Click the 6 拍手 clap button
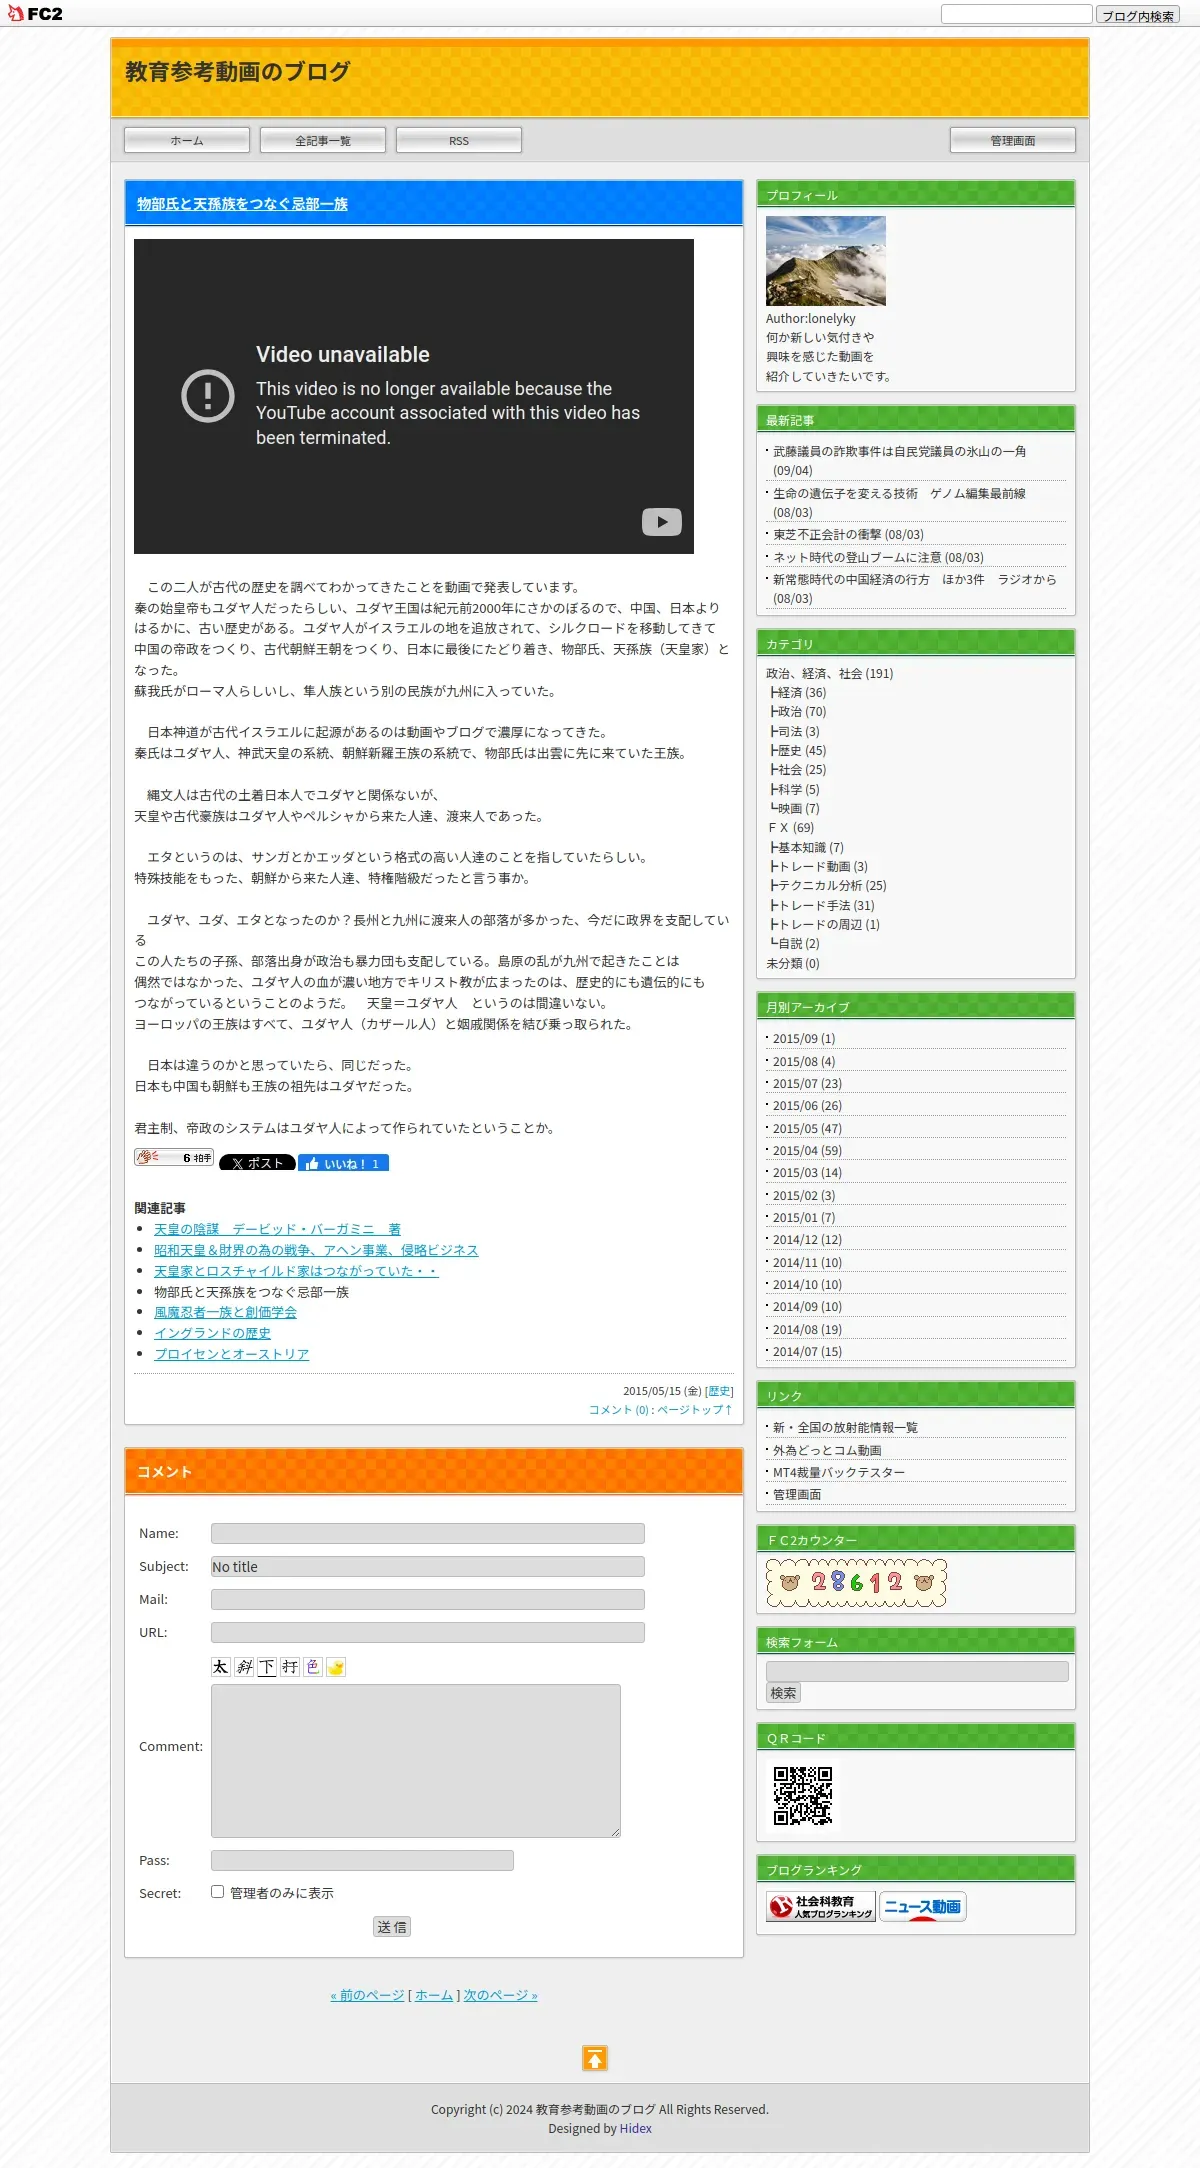The image size is (1200, 2168). click(x=174, y=1157)
